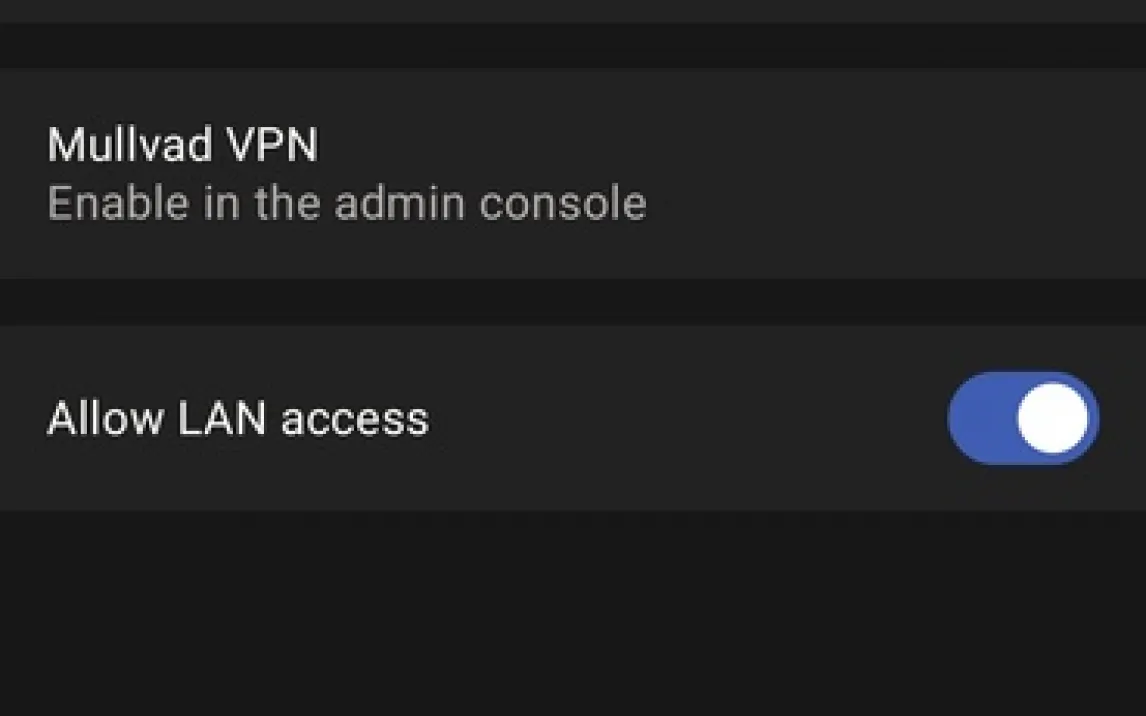Click the word "access" in the LAN row

(355, 420)
